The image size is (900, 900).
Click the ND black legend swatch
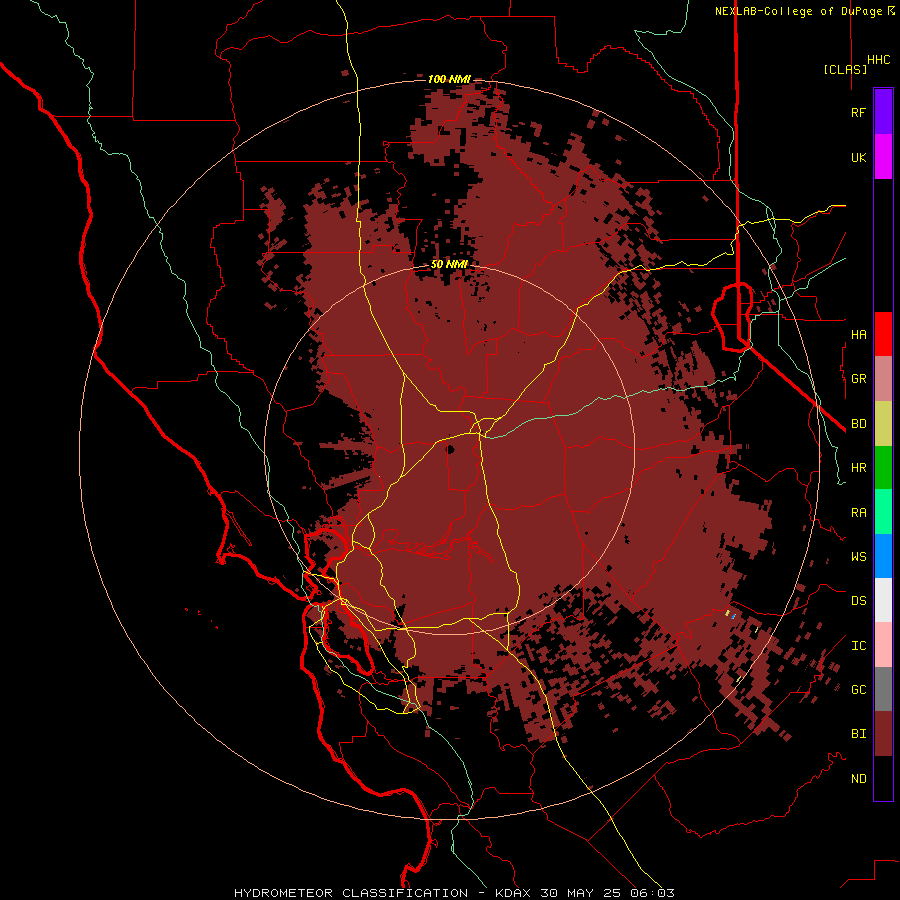click(x=883, y=778)
